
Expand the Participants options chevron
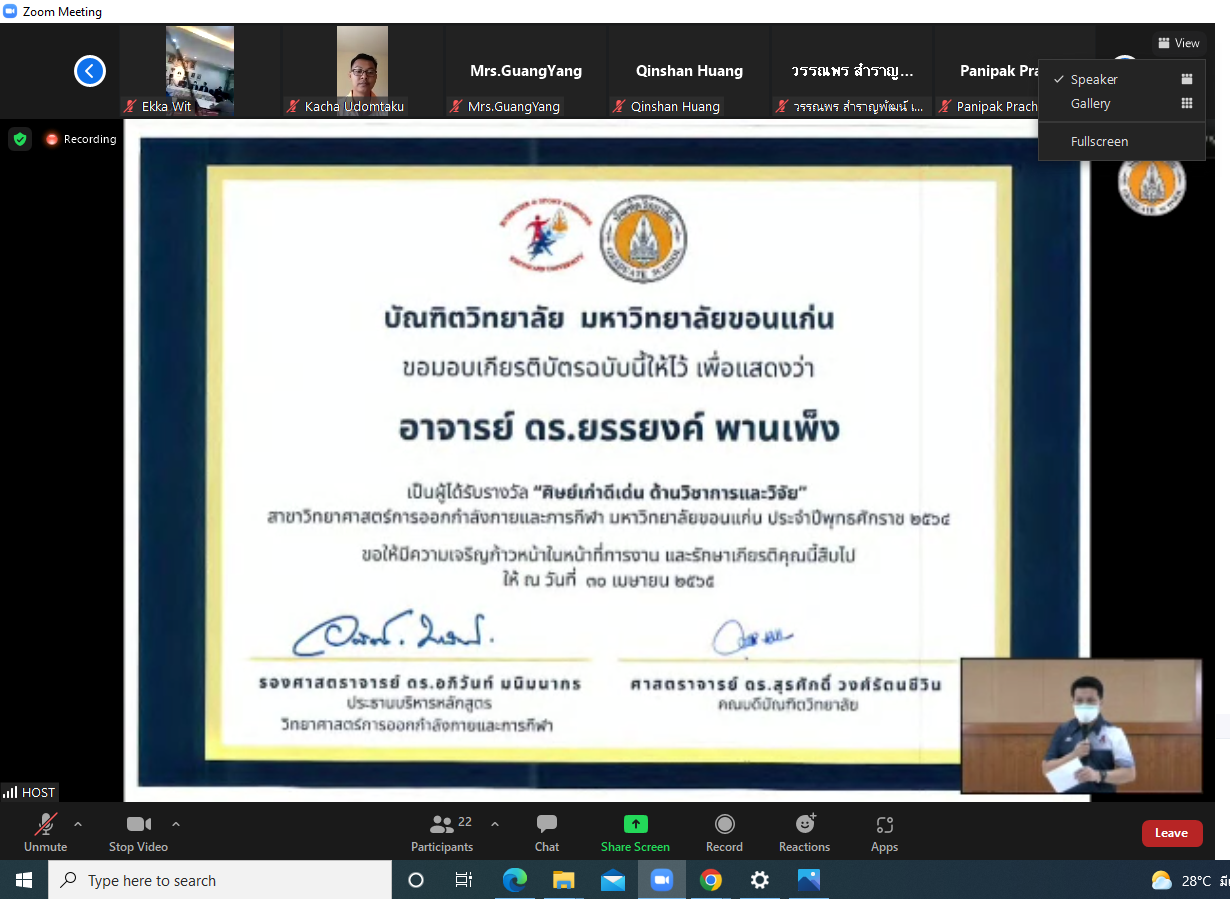[x=494, y=825]
